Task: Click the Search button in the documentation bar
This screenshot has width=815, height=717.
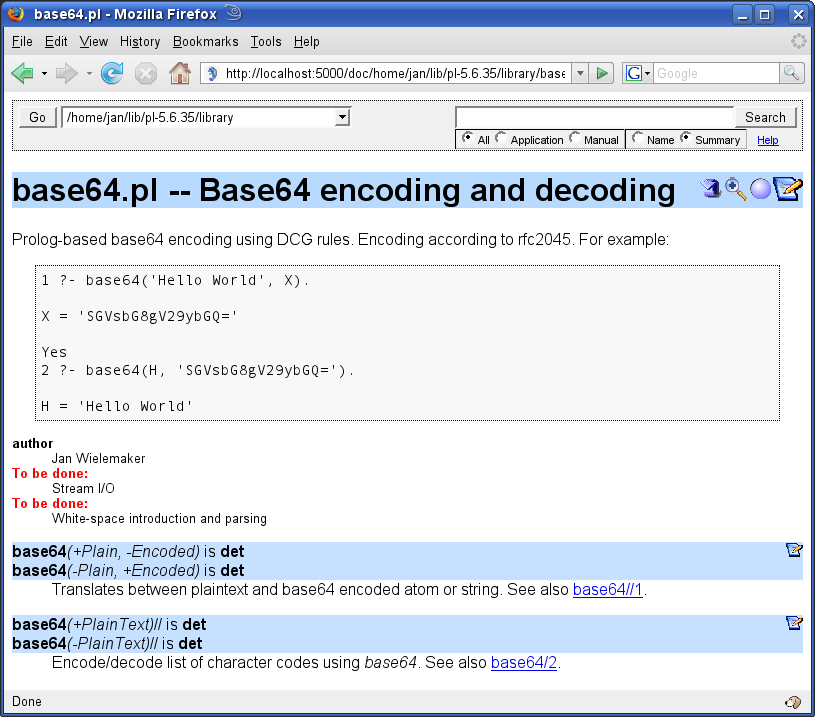Action: 765,117
